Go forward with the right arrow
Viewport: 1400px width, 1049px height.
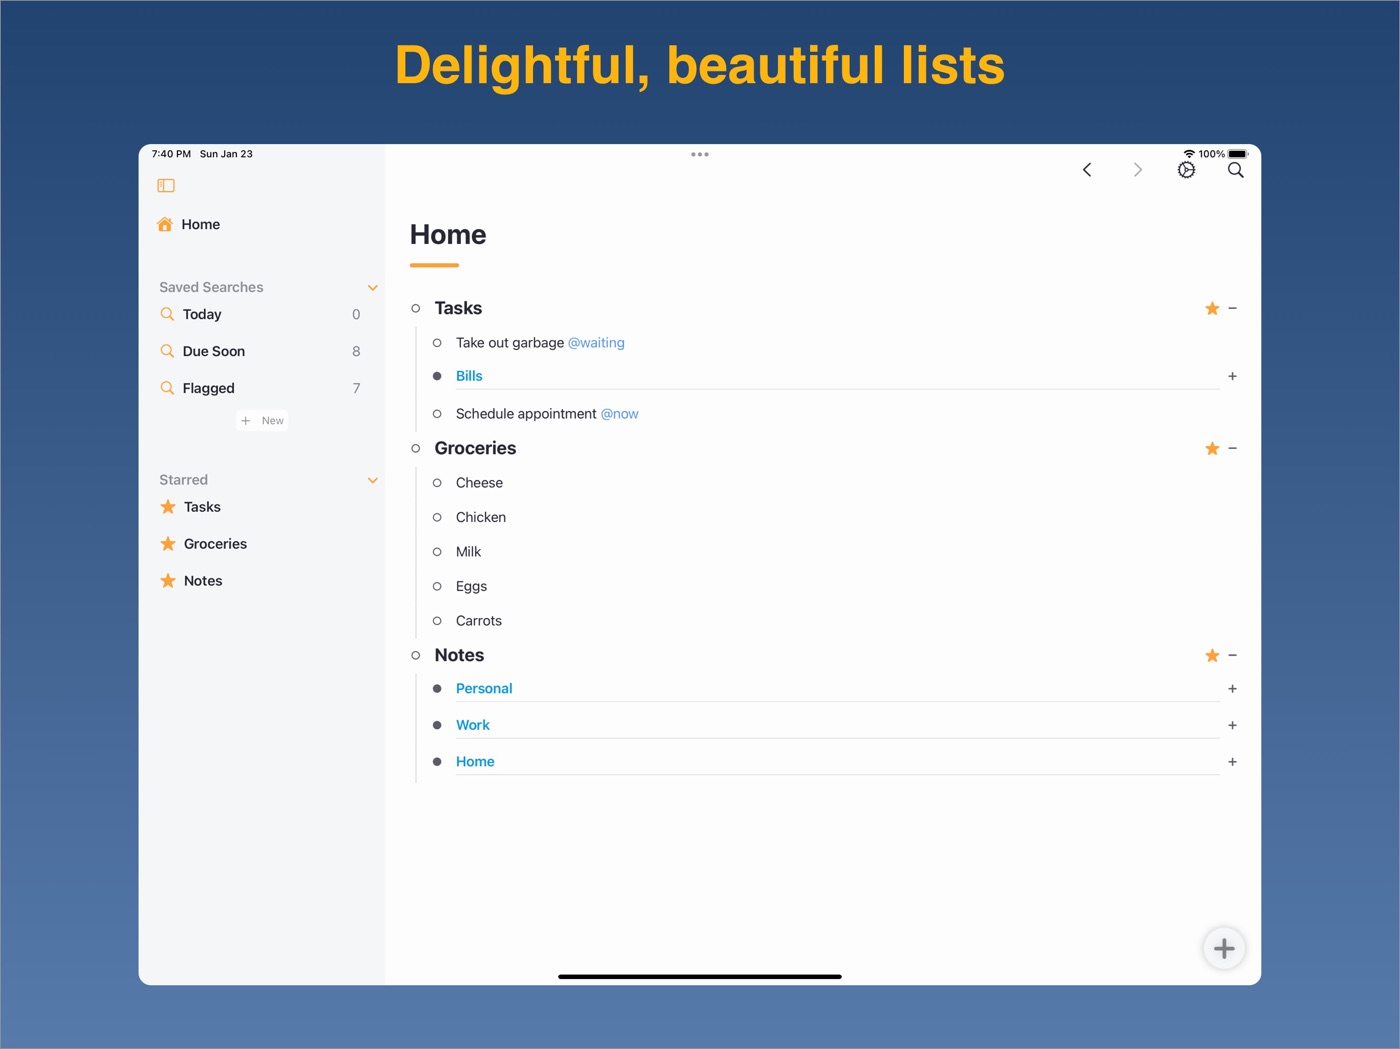(1137, 170)
